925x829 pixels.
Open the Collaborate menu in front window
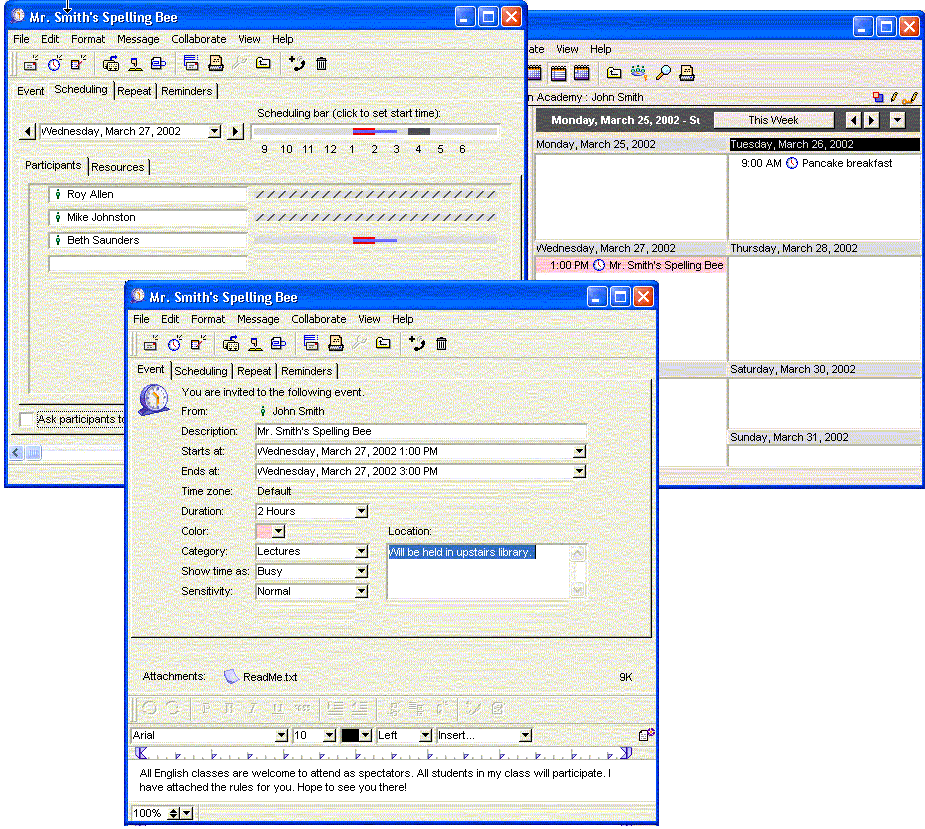318,319
